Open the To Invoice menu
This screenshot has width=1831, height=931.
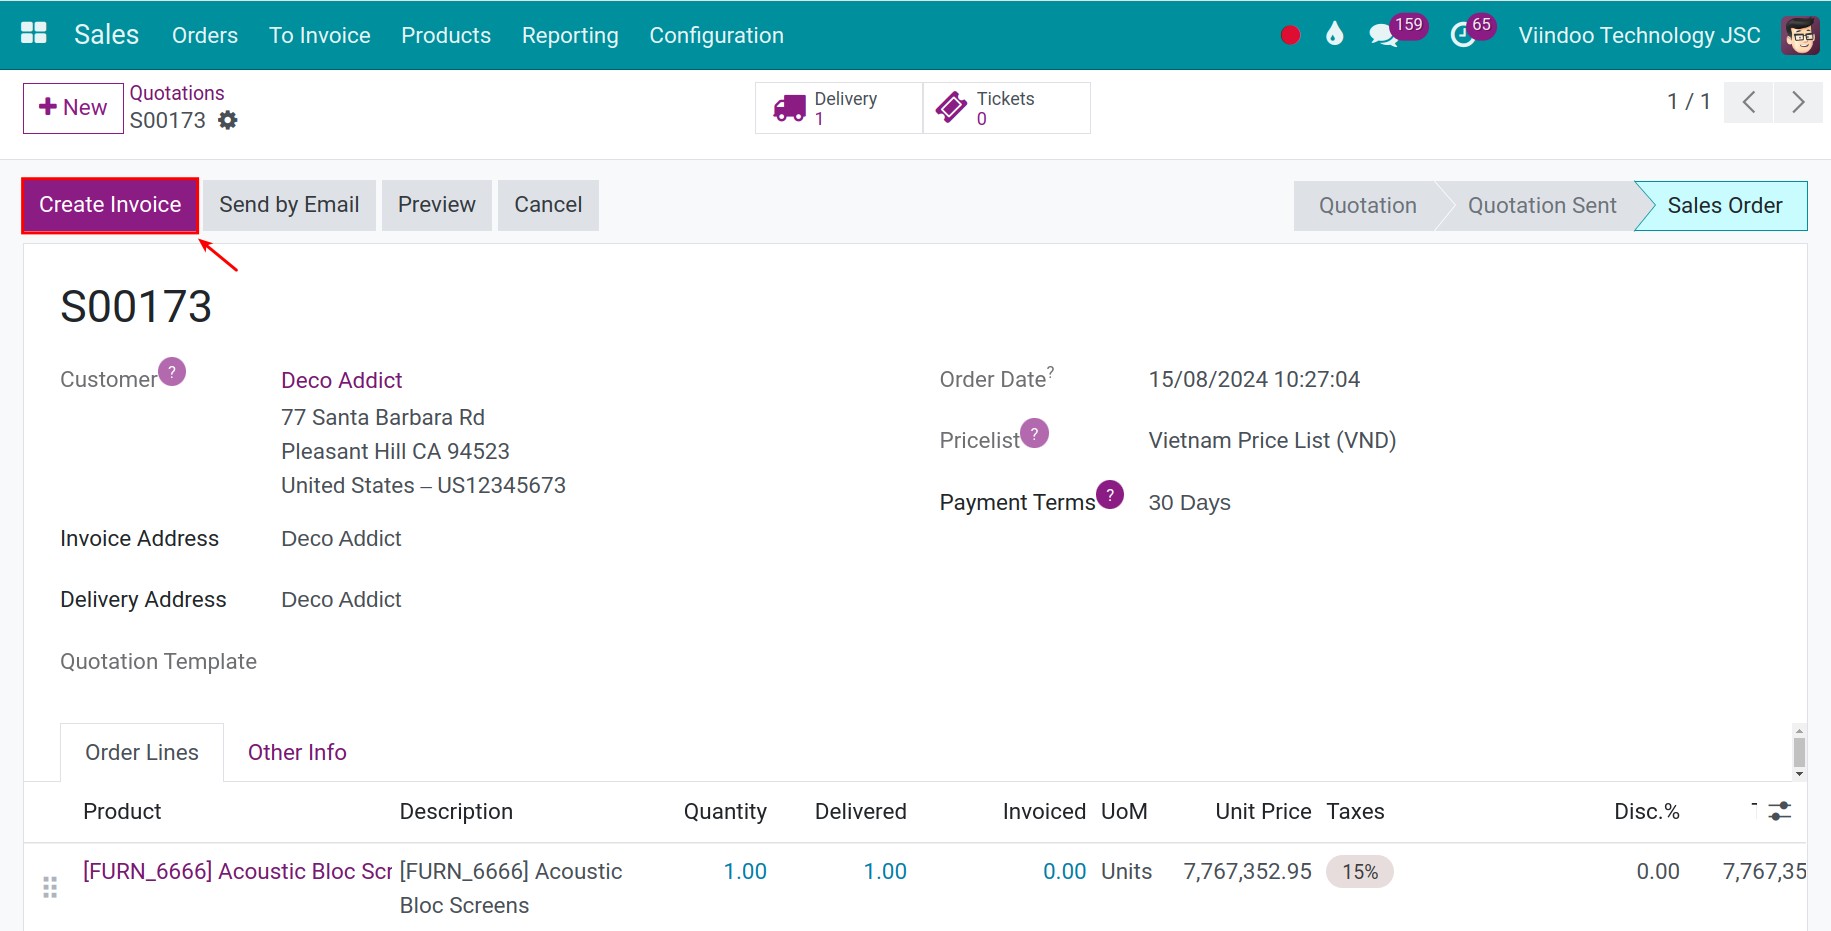tap(320, 35)
